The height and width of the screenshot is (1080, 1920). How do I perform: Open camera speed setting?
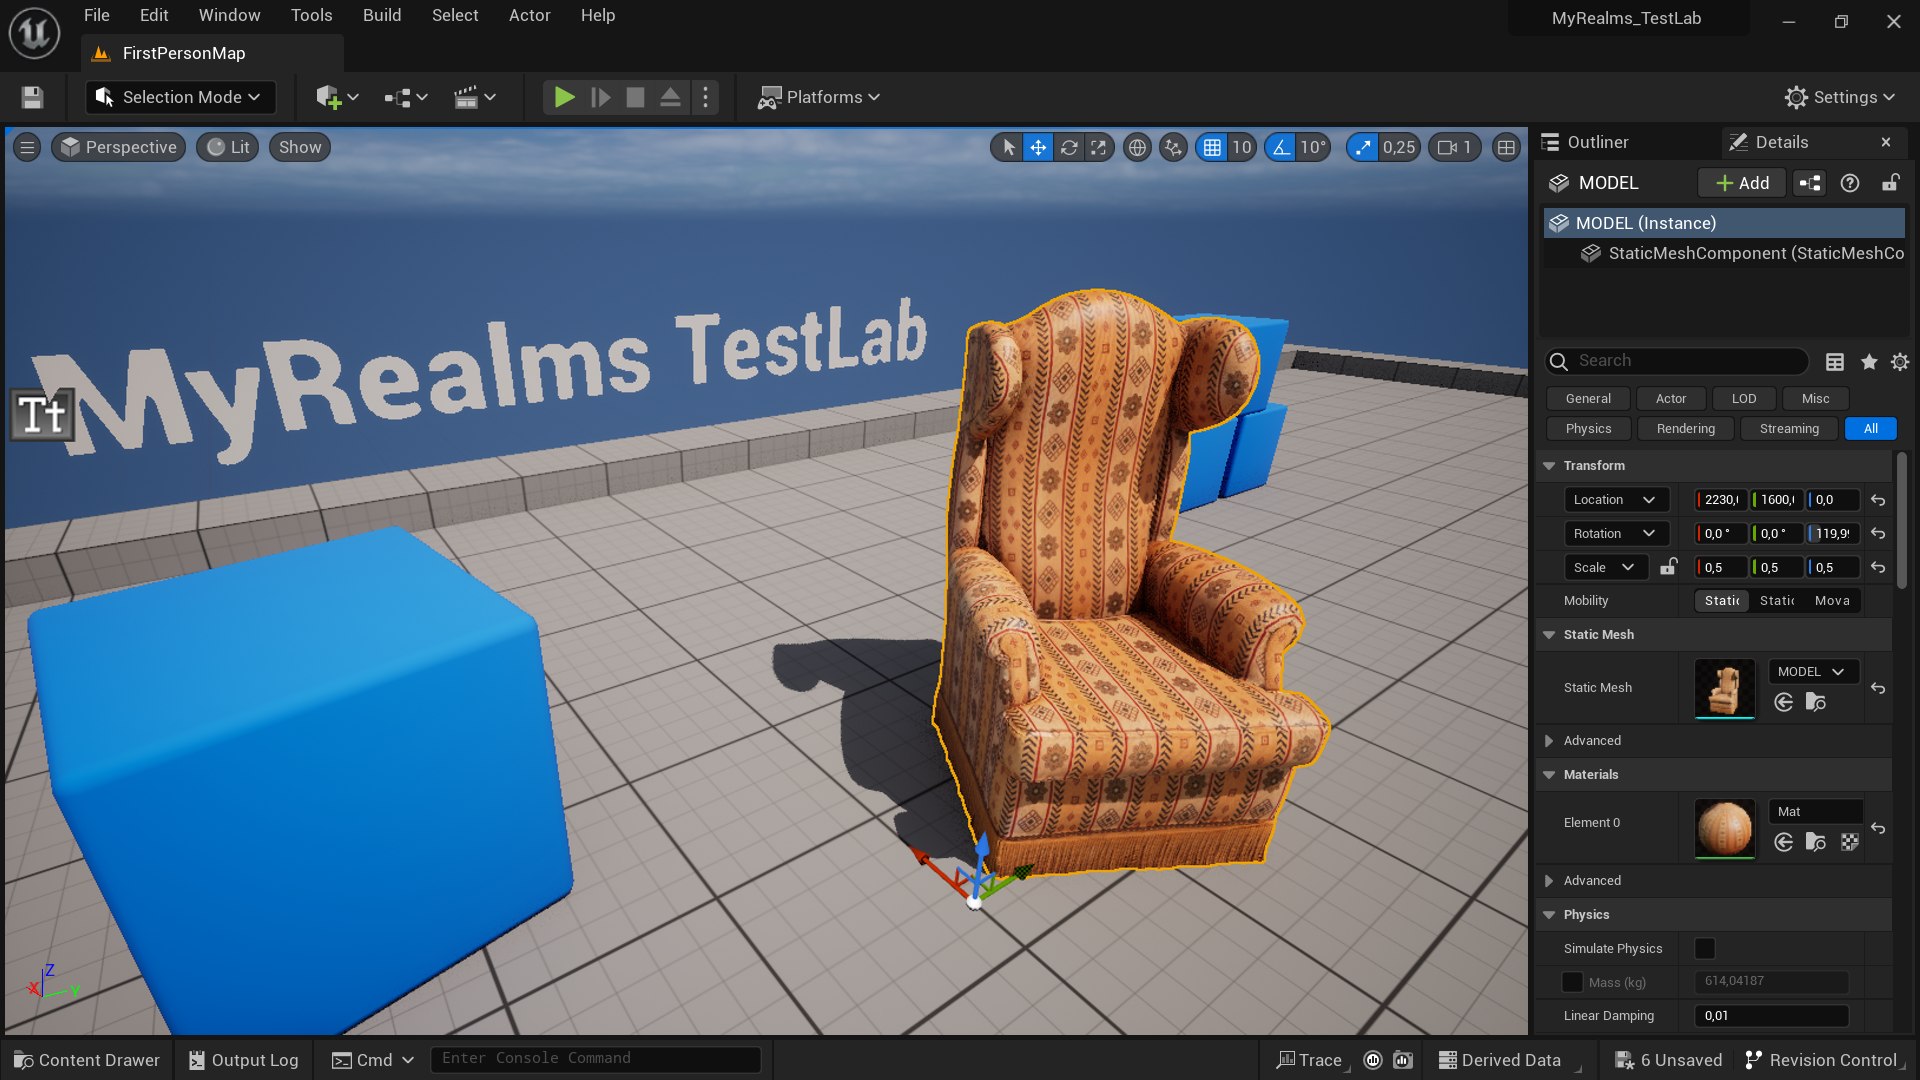tap(1455, 147)
